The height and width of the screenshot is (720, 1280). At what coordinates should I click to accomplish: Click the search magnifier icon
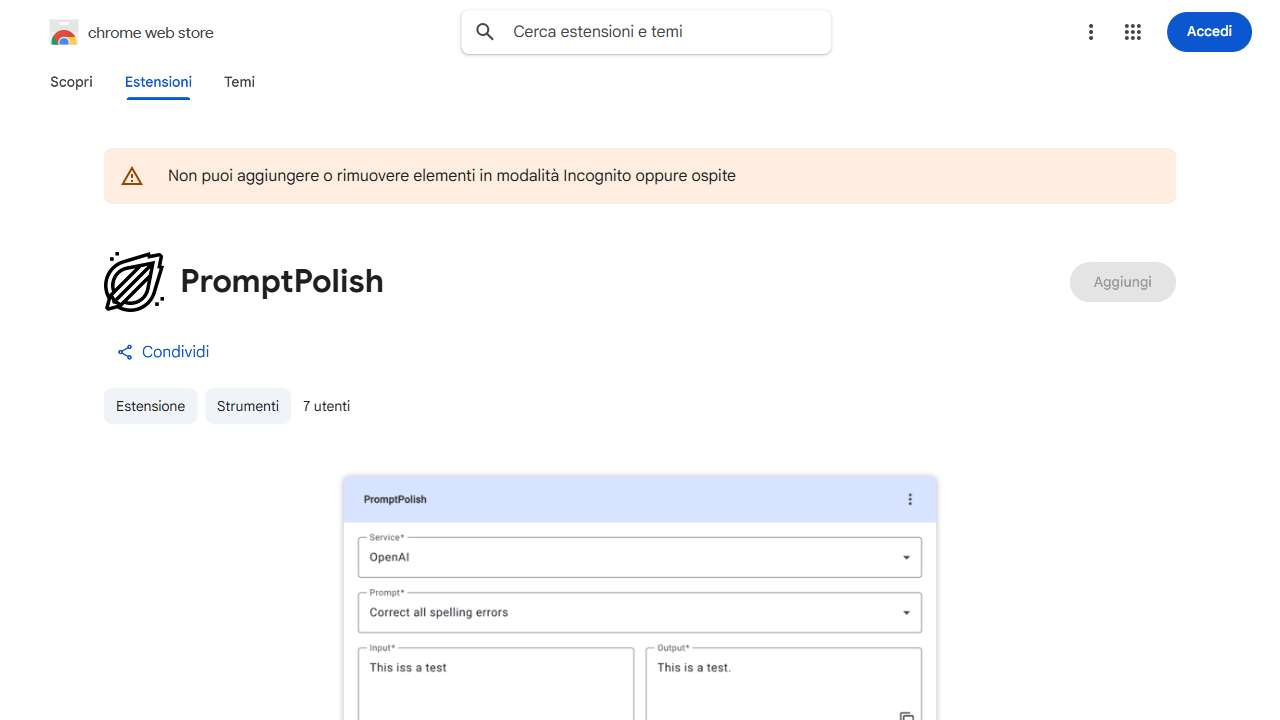484,31
